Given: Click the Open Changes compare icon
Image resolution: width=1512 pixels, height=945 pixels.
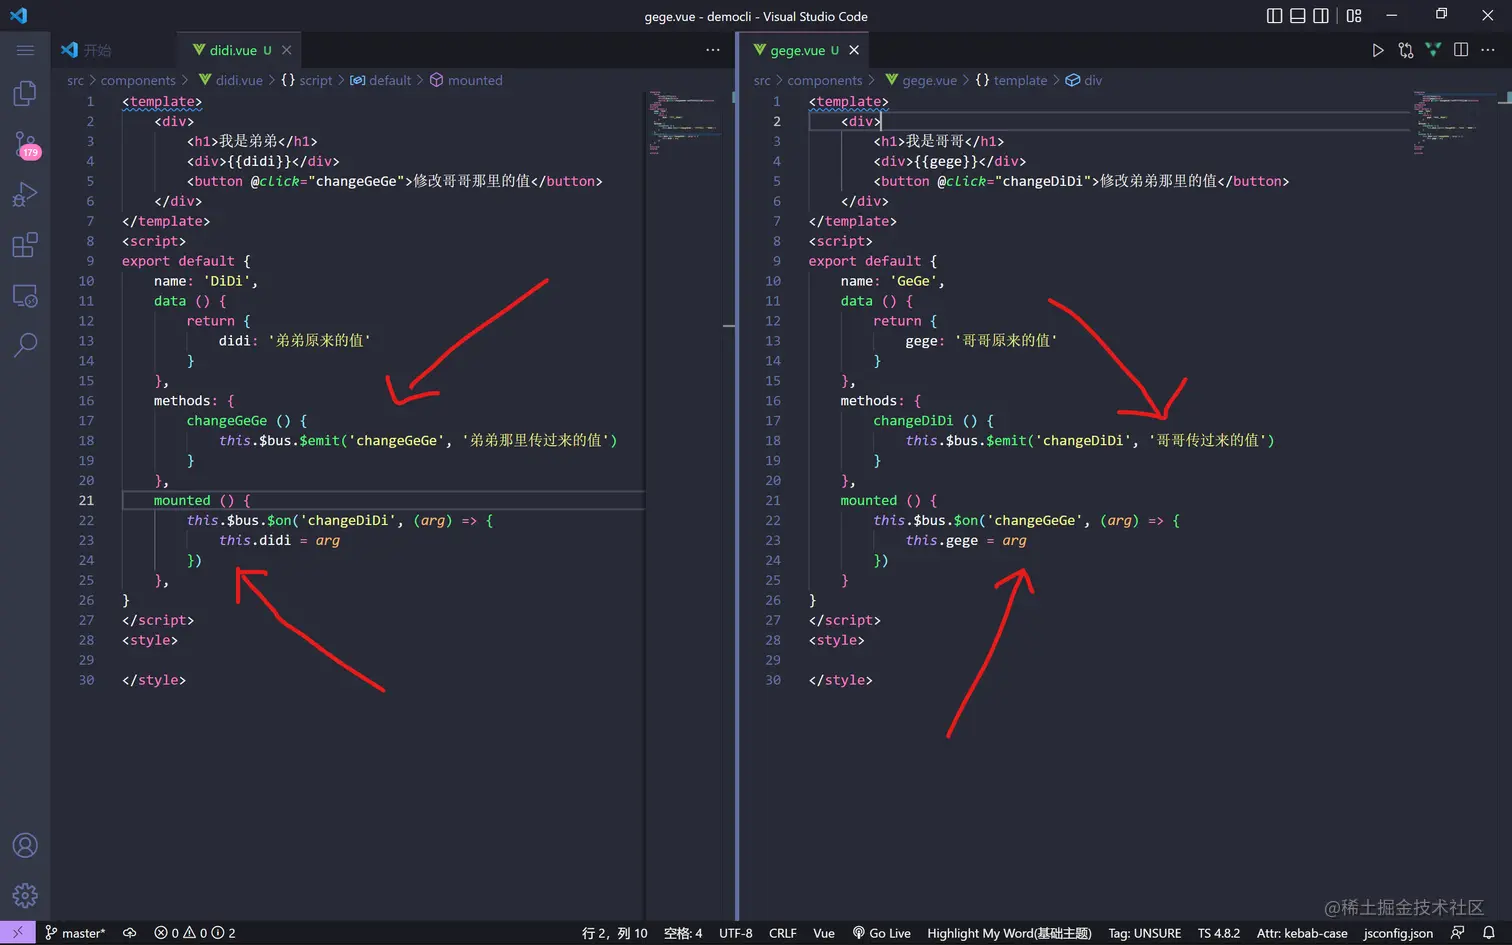Looking at the screenshot, I should [1406, 50].
